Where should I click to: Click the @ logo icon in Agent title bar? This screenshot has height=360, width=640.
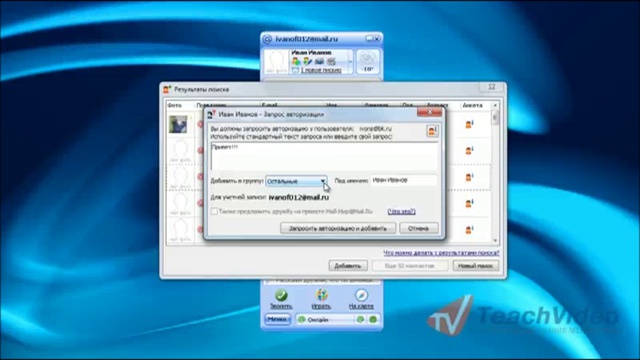click(x=267, y=39)
